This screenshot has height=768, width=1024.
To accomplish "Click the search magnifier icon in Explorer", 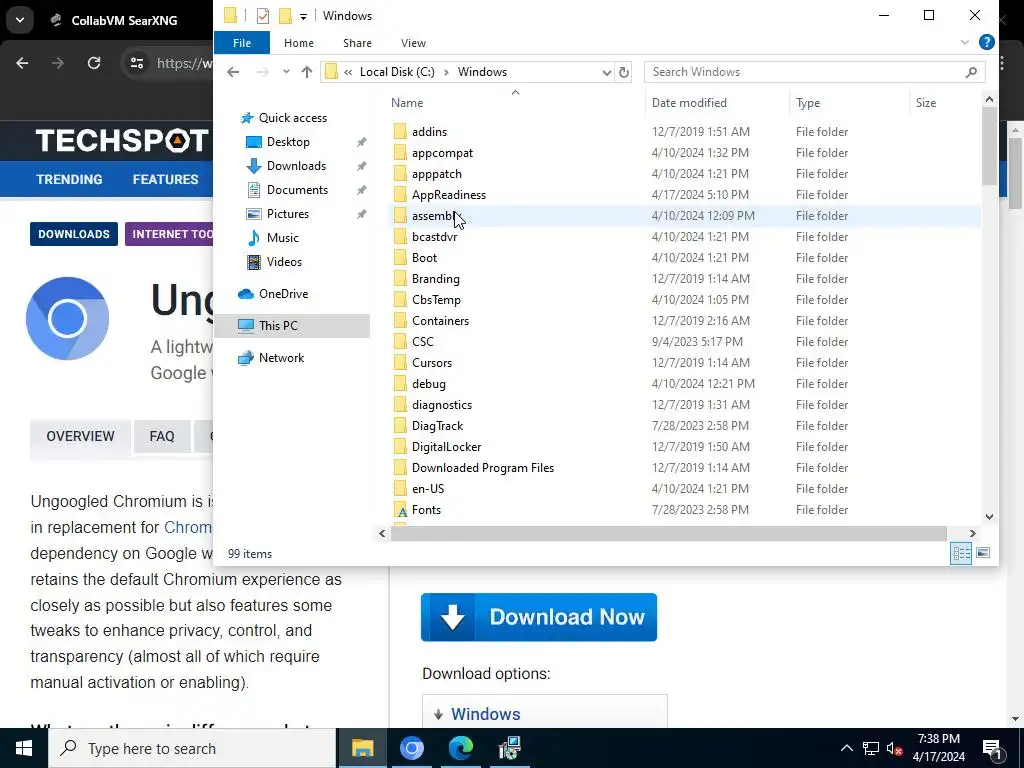I will tap(971, 72).
